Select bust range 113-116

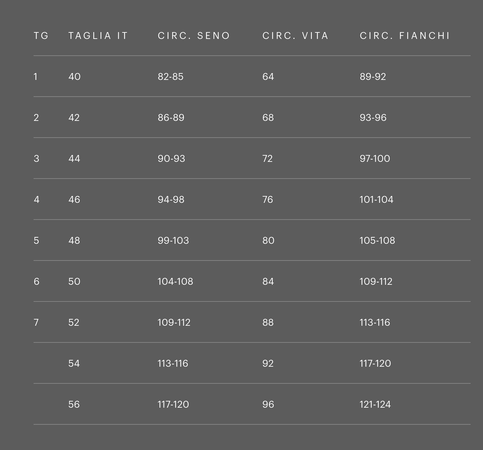pos(173,364)
